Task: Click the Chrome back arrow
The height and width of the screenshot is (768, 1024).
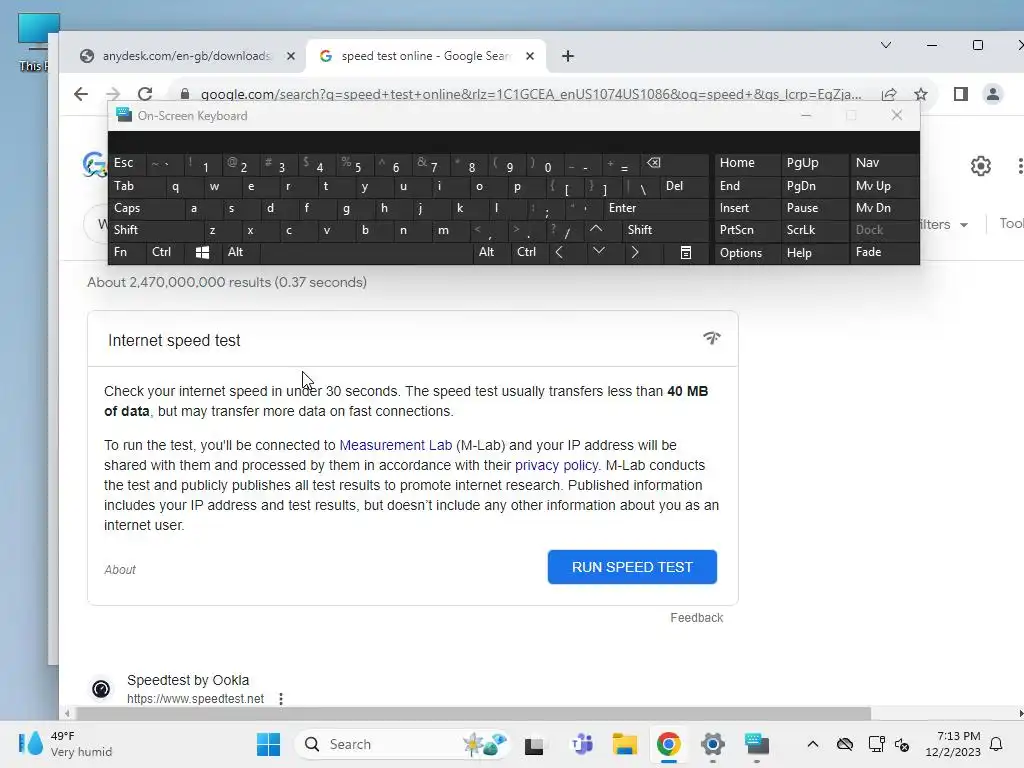Action: pyautogui.click(x=81, y=94)
